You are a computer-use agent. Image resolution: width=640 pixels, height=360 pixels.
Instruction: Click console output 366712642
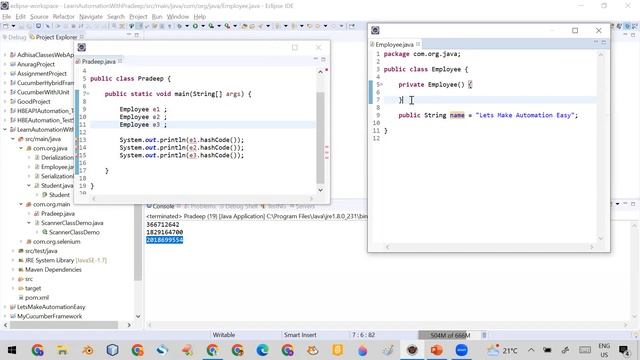pyautogui.click(x=162, y=224)
